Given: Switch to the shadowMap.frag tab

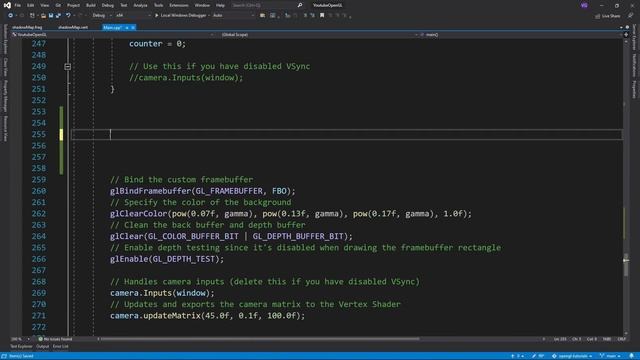Looking at the screenshot, I should [27, 27].
